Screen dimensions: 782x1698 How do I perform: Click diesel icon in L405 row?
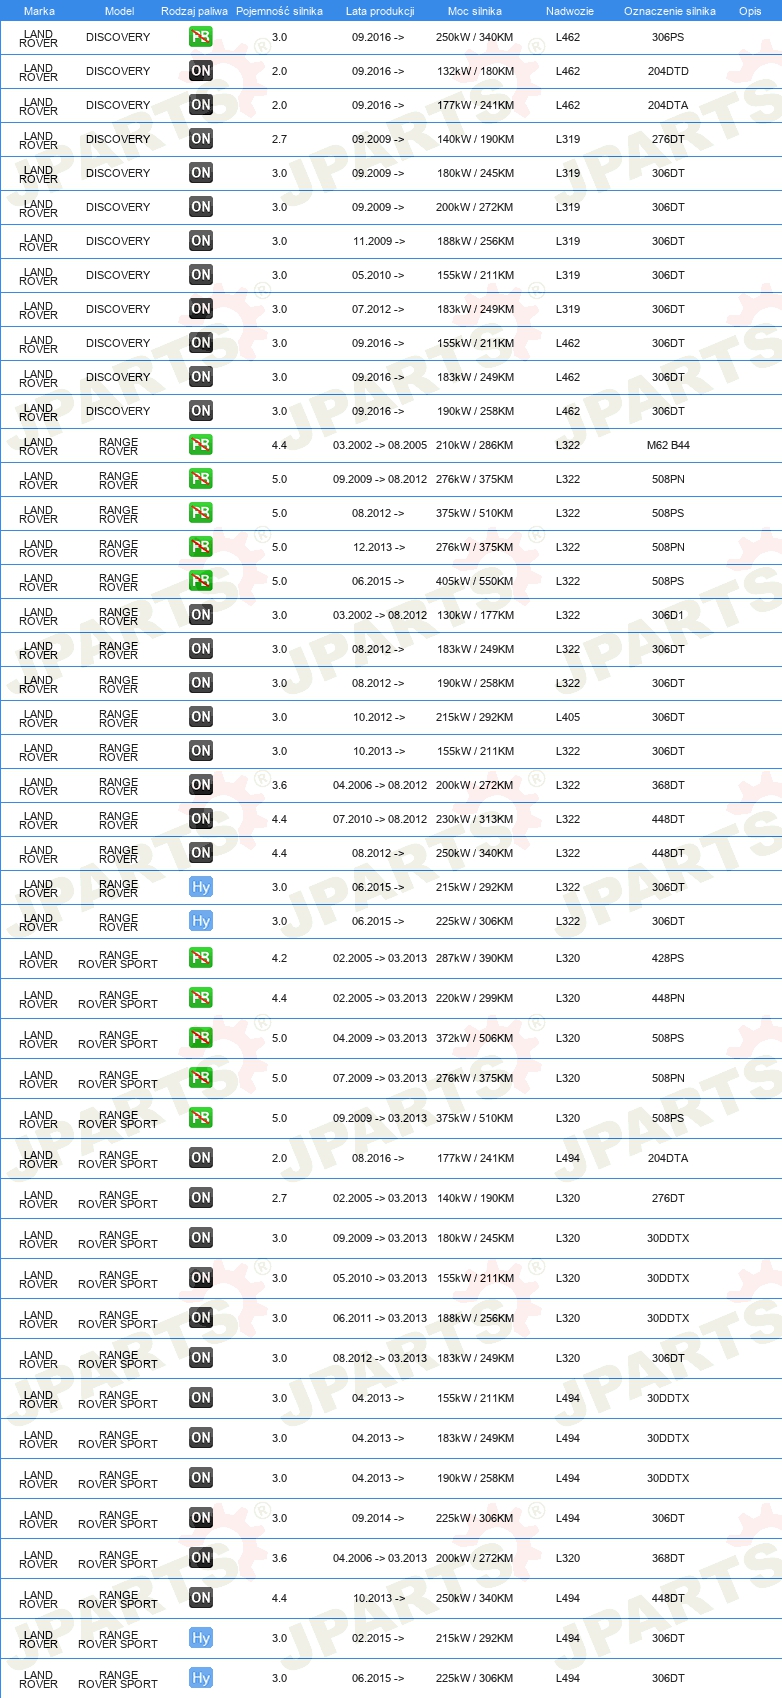tap(201, 717)
